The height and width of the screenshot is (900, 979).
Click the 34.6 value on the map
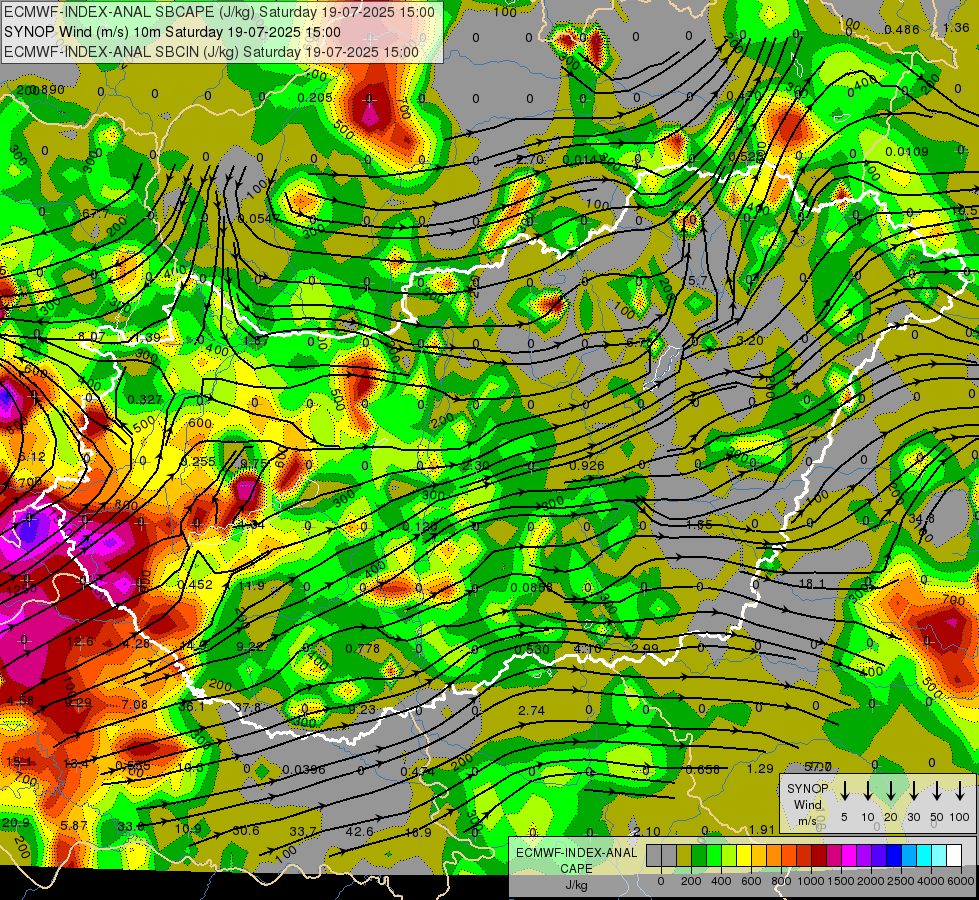[x=922, y=518]
